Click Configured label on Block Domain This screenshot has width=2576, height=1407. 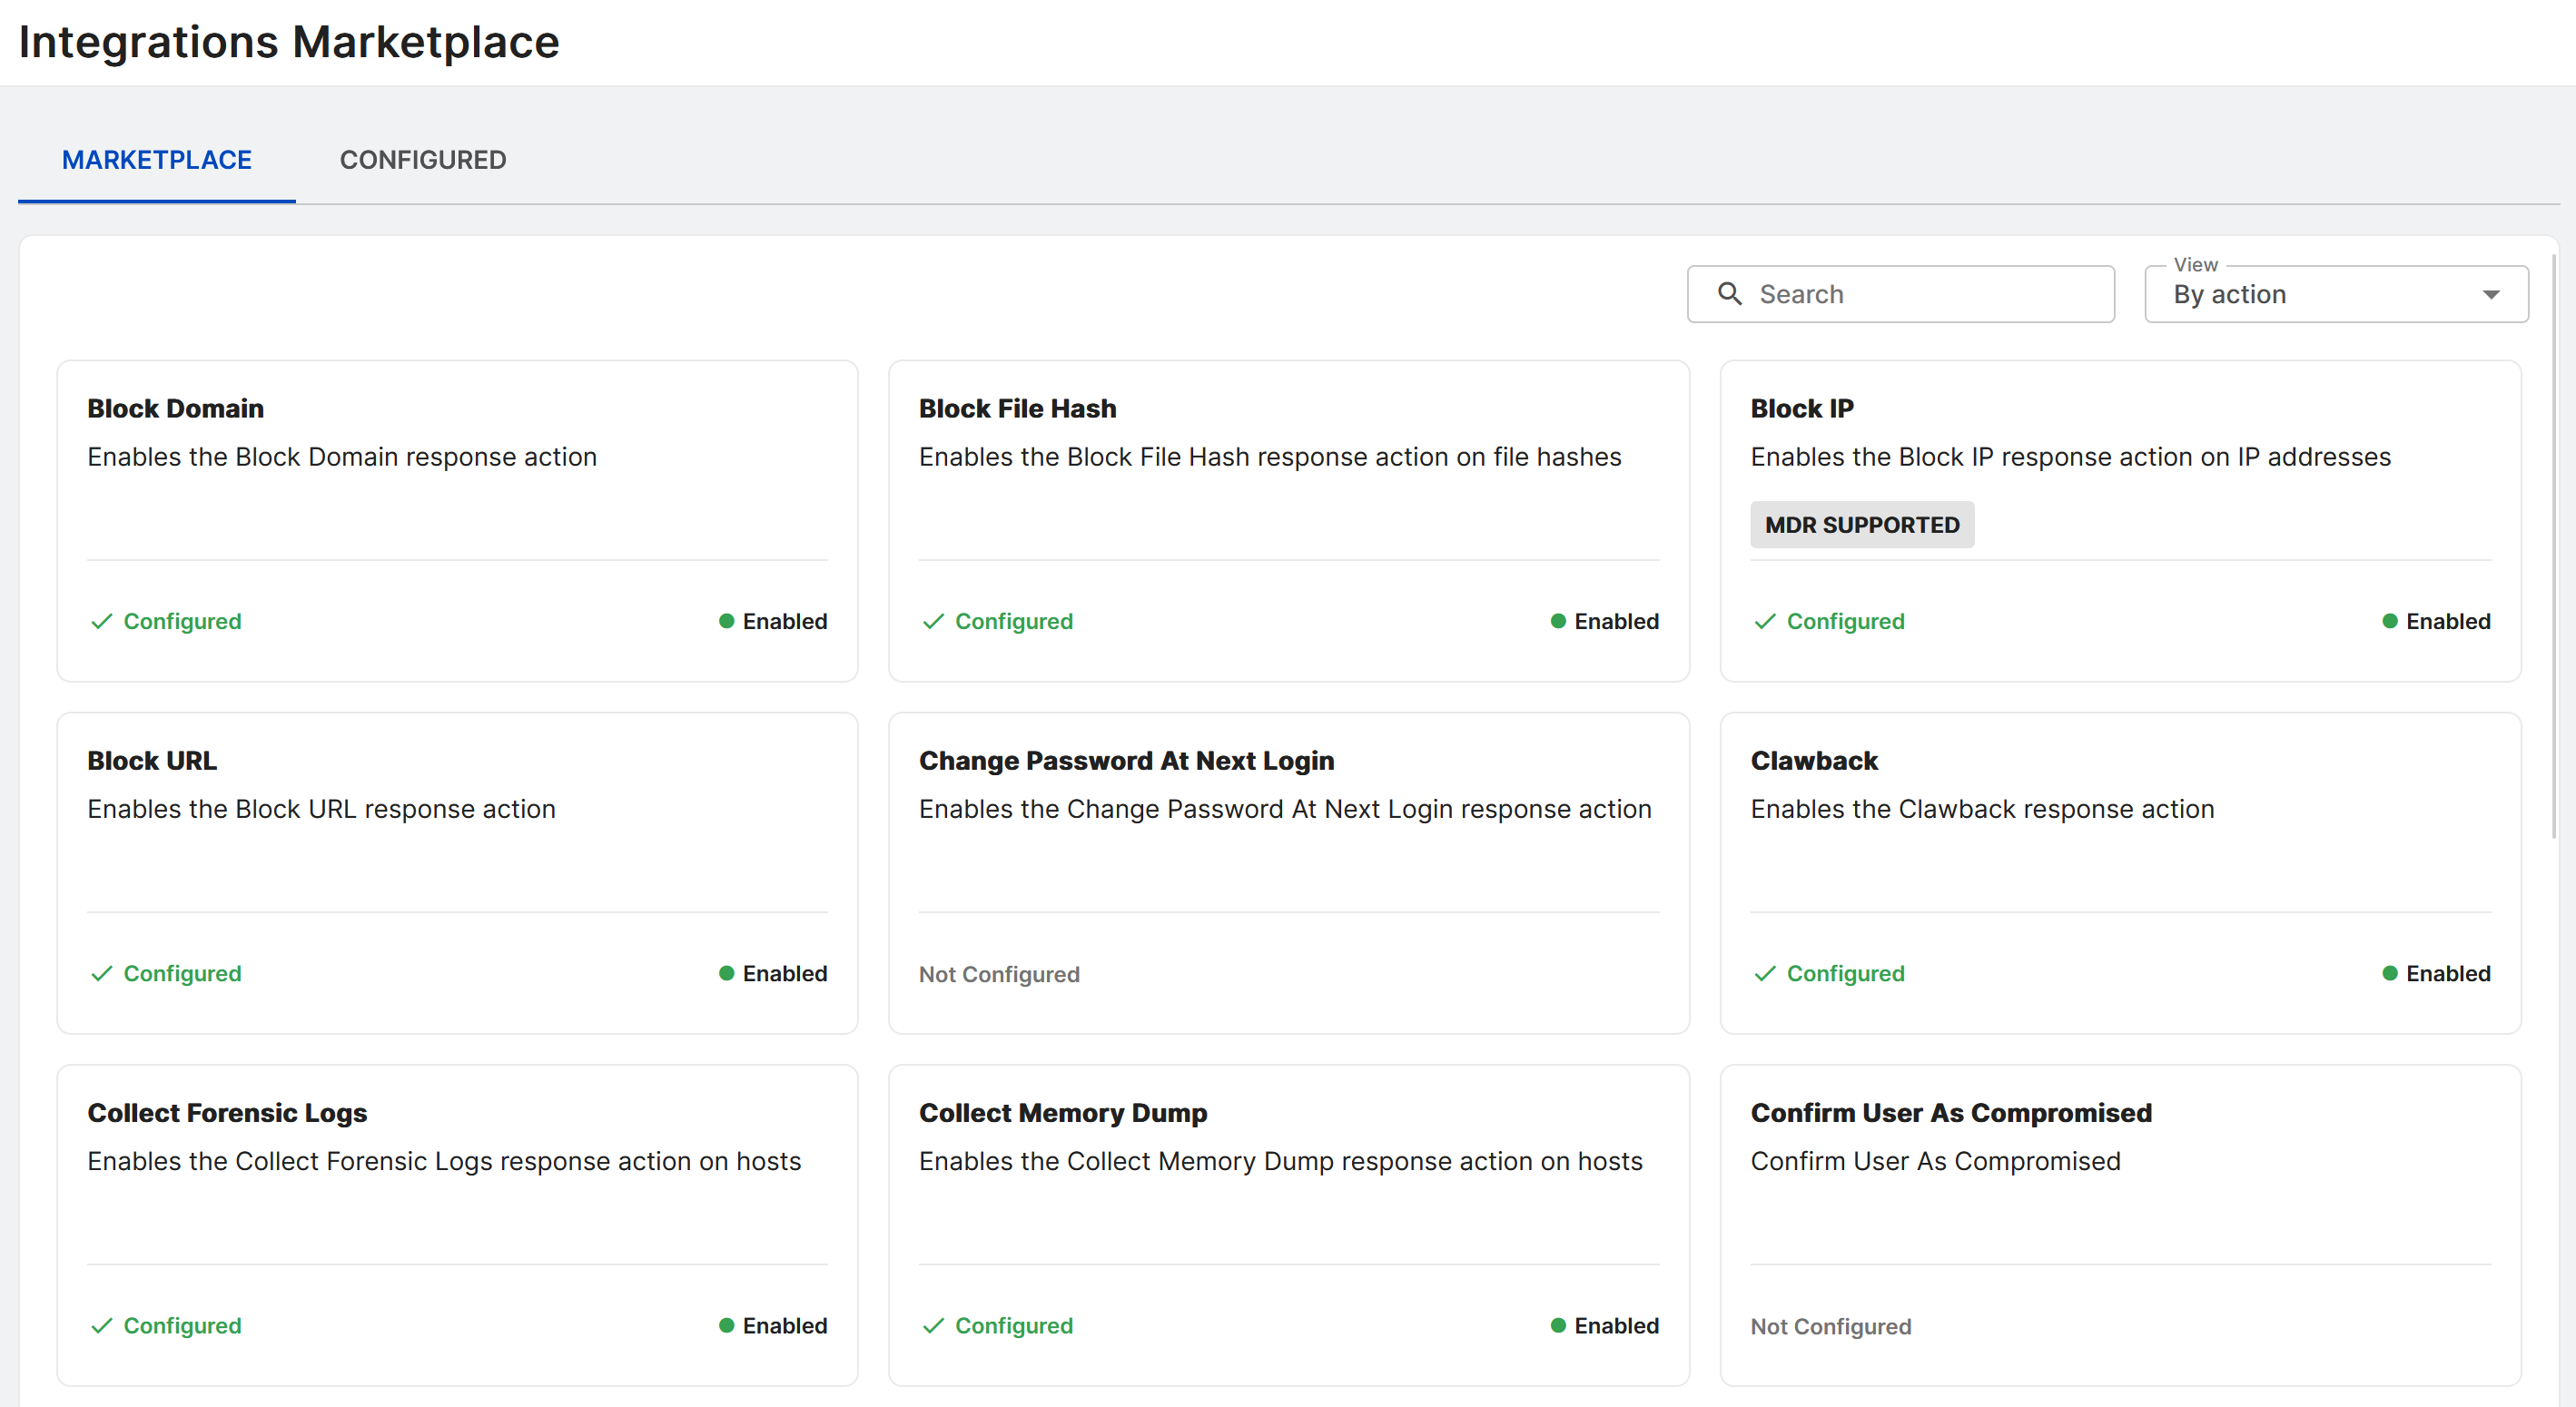182,621
